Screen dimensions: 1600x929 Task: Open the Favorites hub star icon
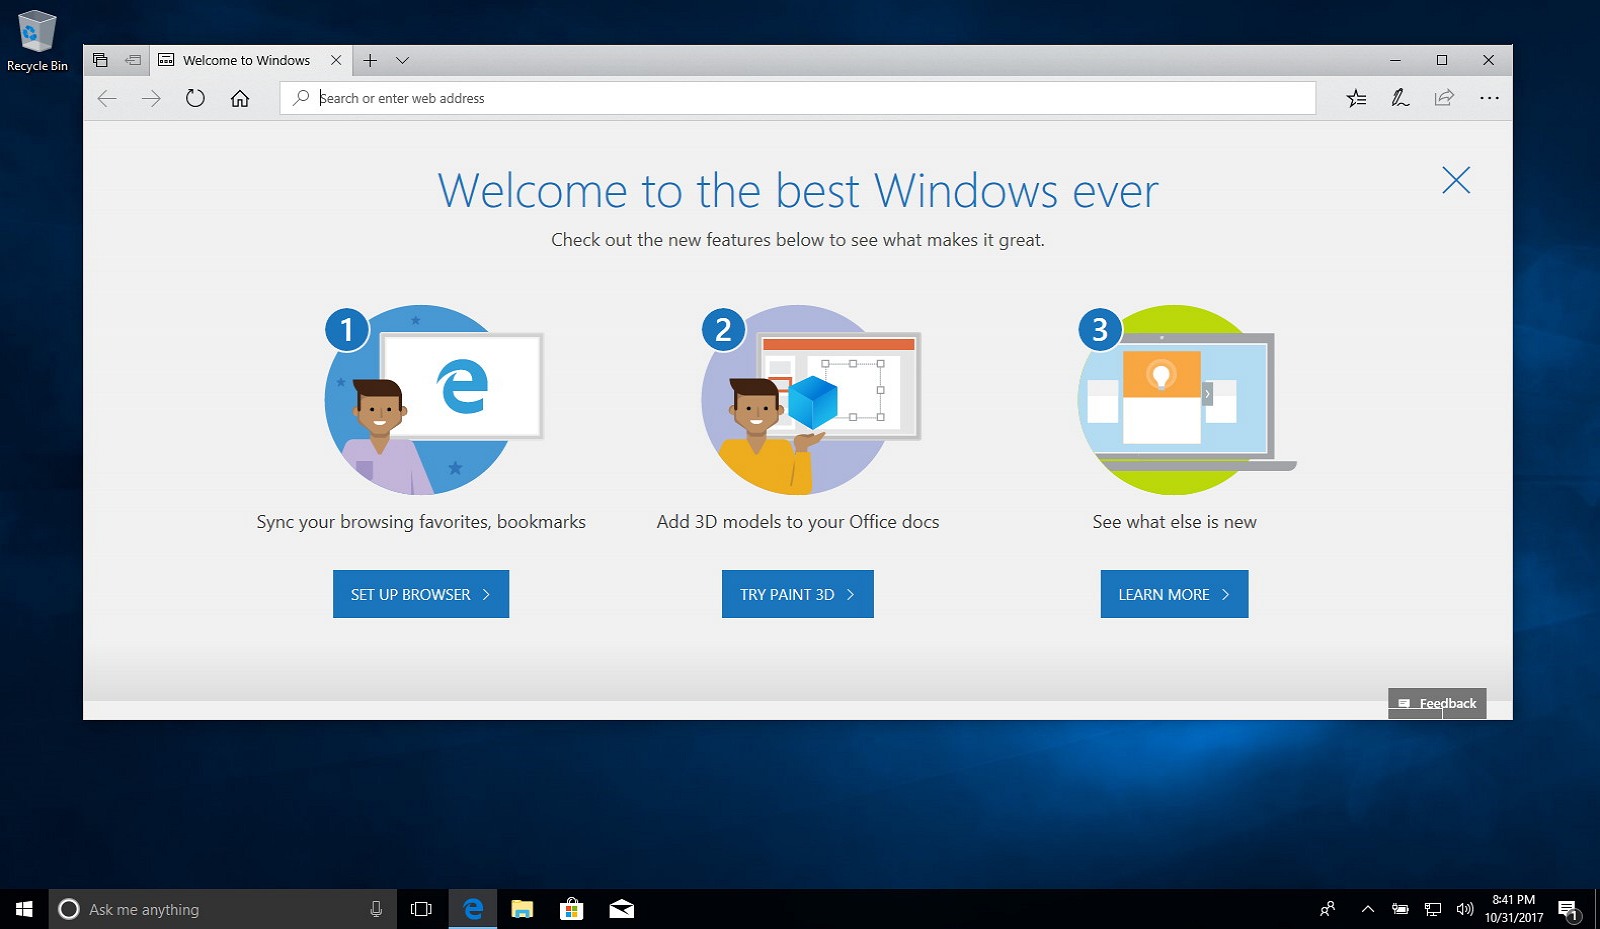[1356, 98]
